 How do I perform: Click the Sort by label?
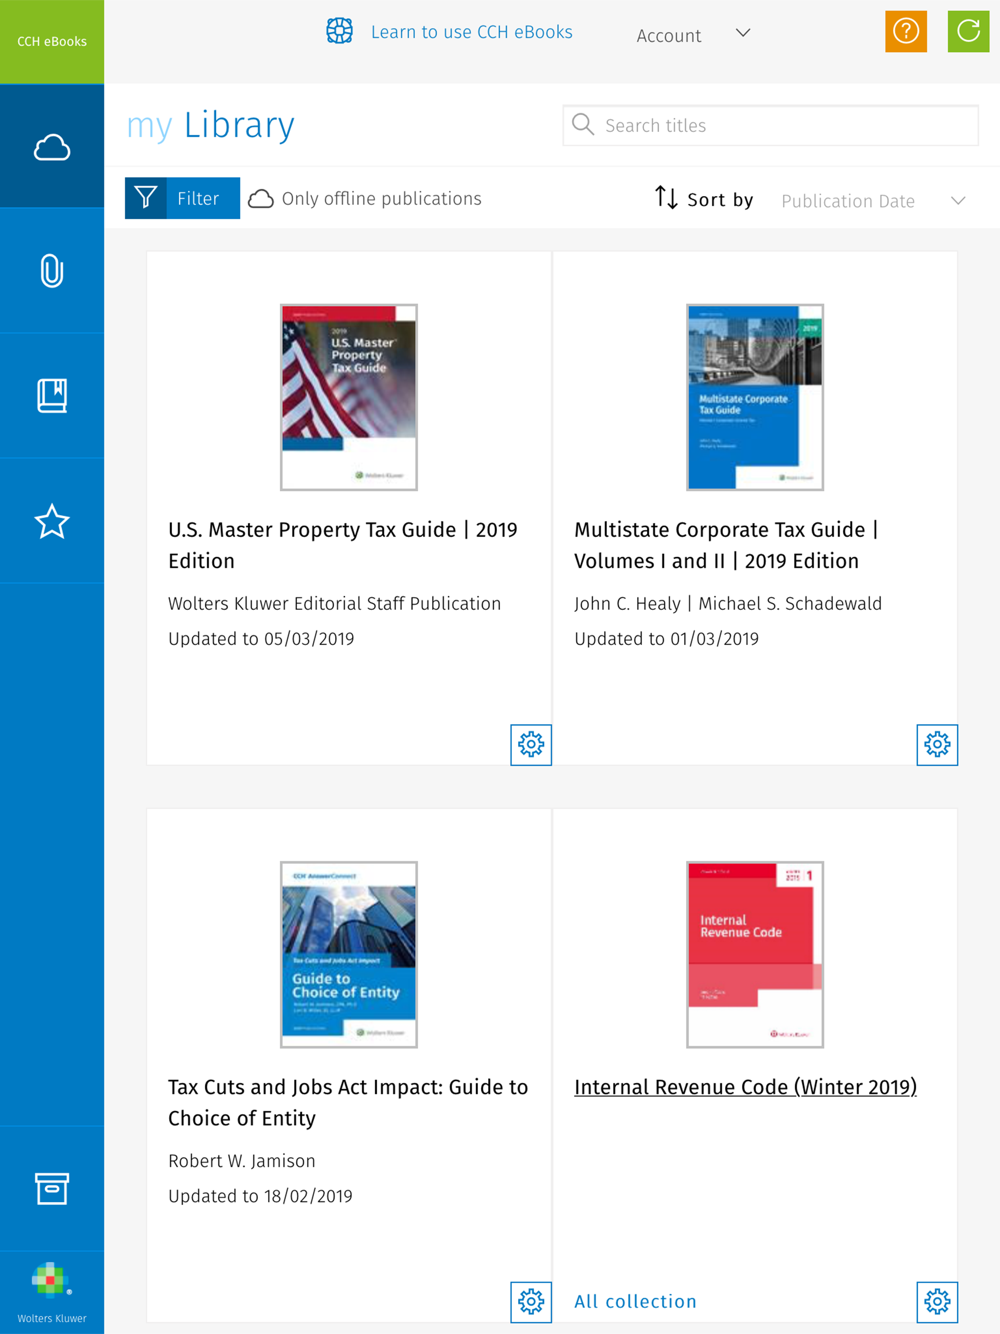point(720,199)
